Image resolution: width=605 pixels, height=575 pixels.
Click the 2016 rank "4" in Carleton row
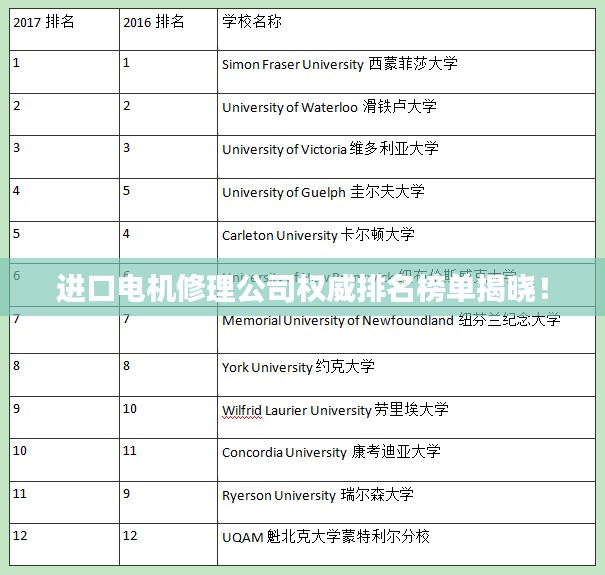click(127, 233)
